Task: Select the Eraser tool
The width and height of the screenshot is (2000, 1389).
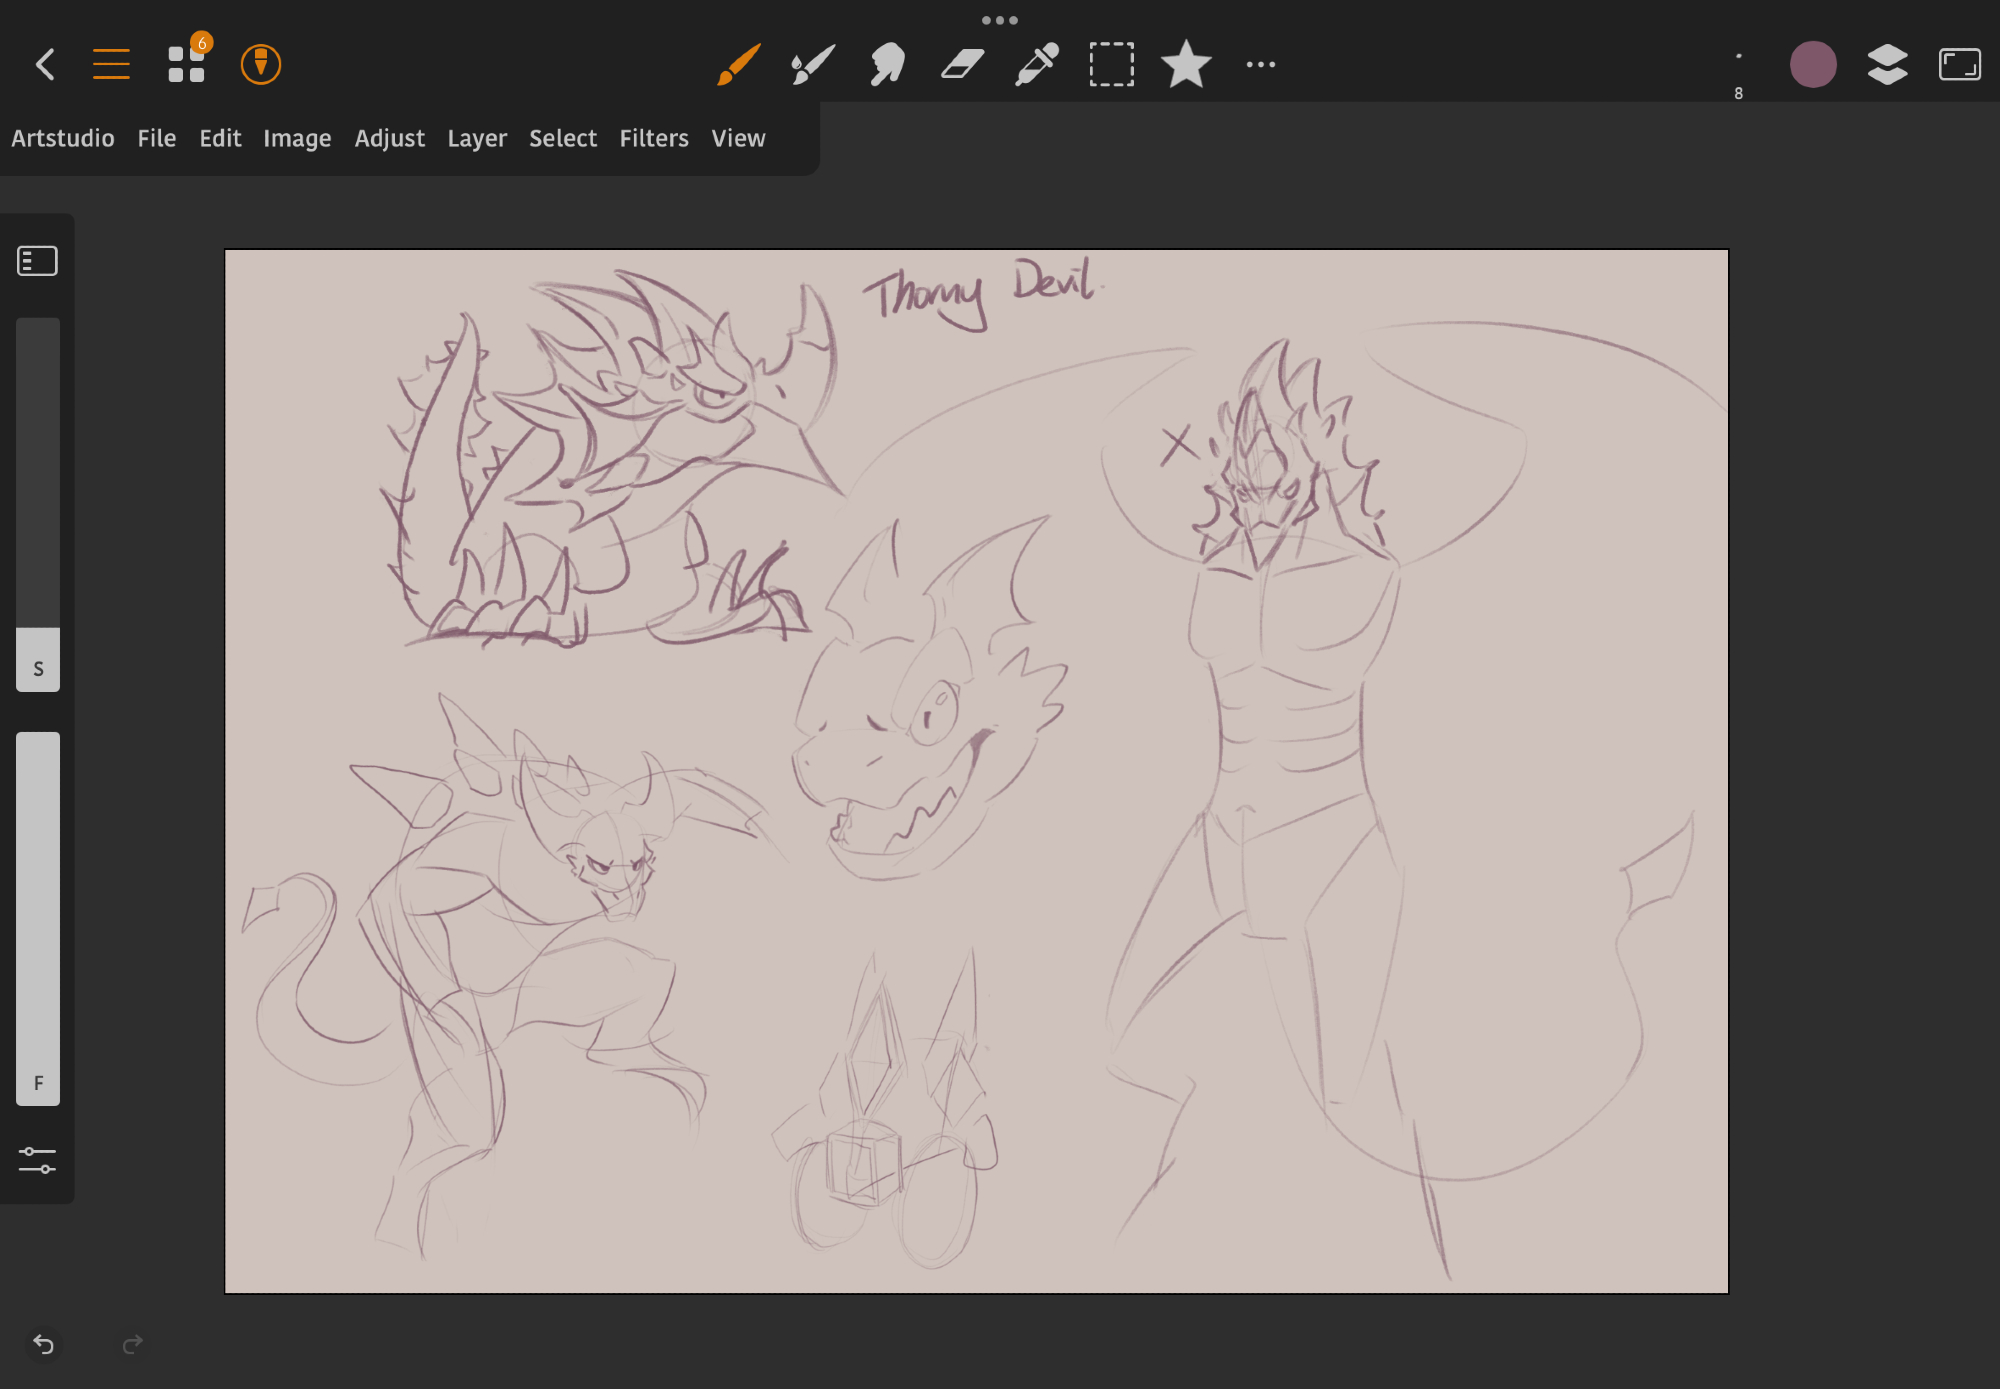Action: 962,65
